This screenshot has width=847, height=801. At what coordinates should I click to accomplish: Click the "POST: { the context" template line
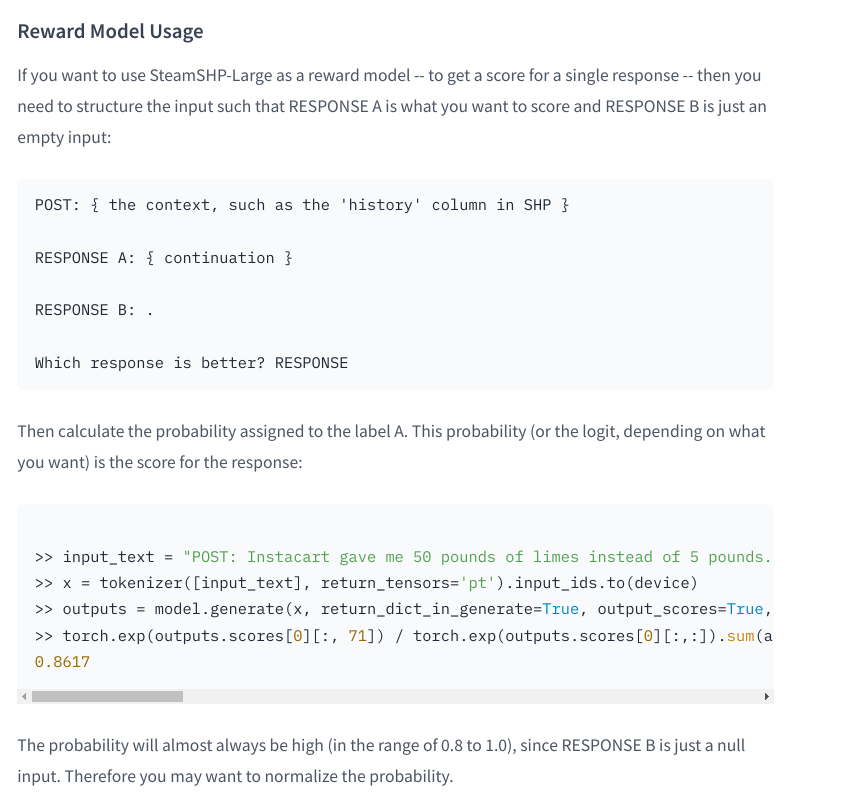coord(302,205)
